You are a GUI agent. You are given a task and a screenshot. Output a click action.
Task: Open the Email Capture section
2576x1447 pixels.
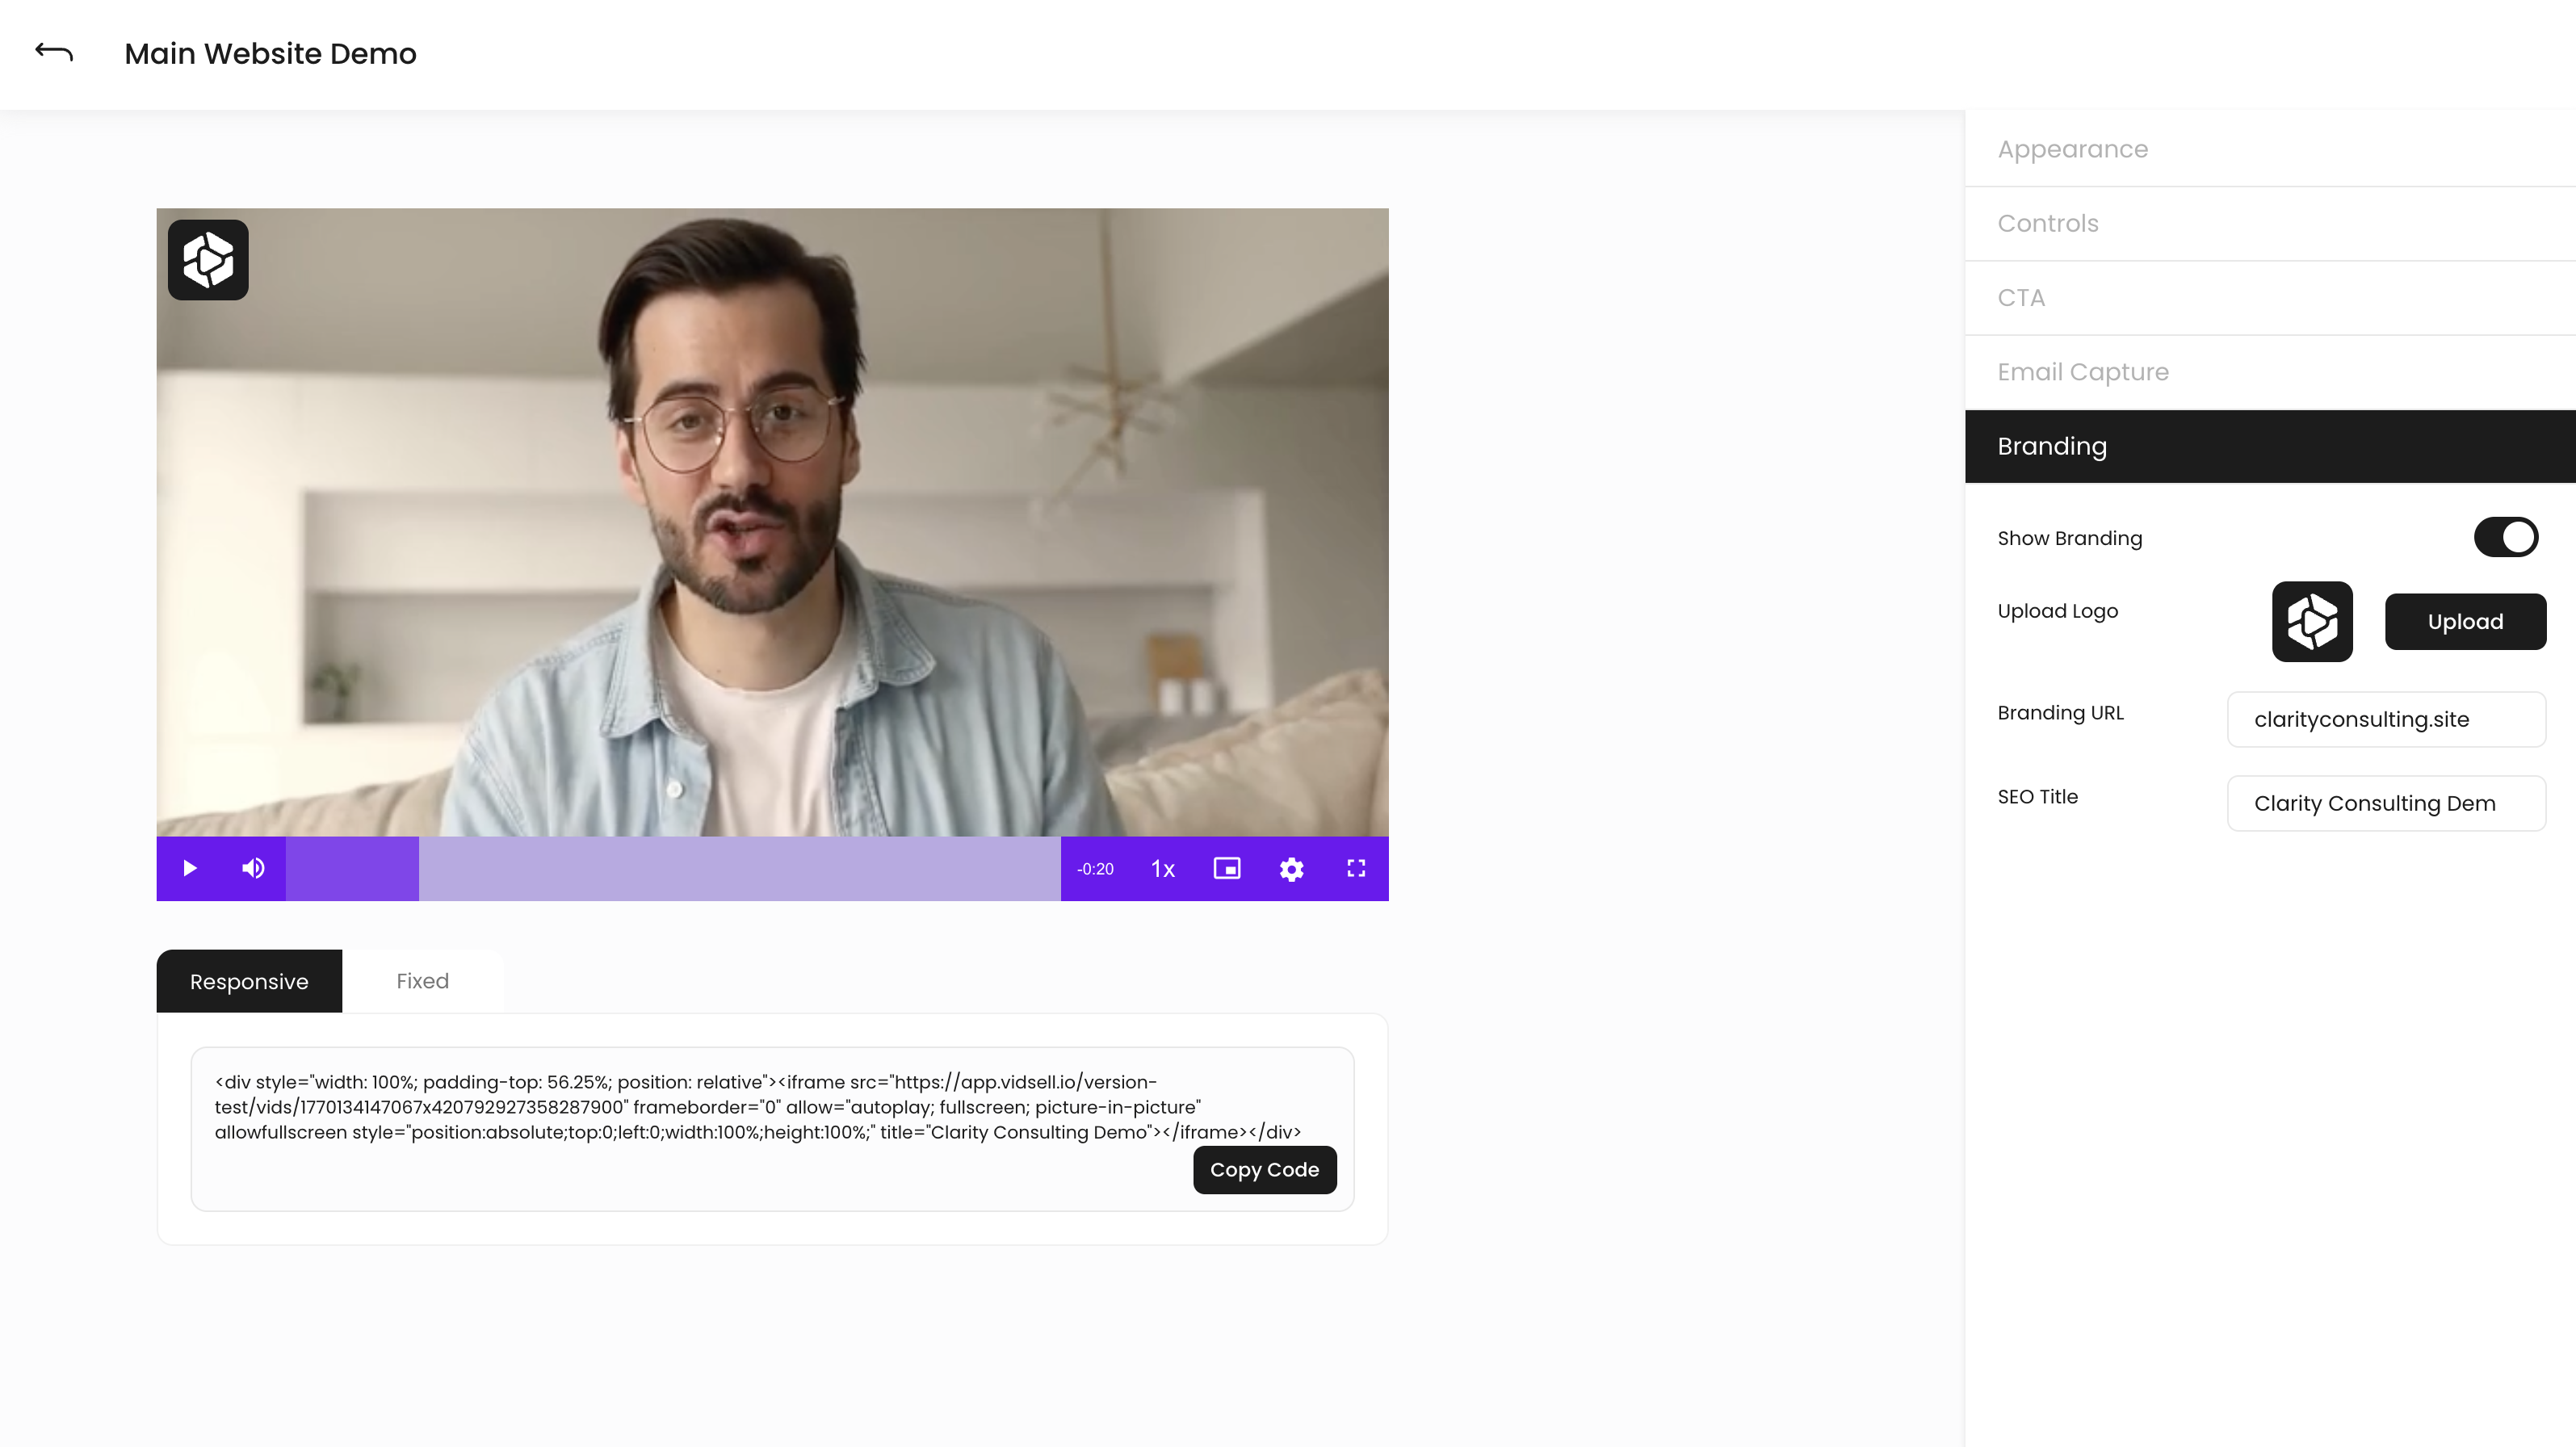[x=2083, y=371]
